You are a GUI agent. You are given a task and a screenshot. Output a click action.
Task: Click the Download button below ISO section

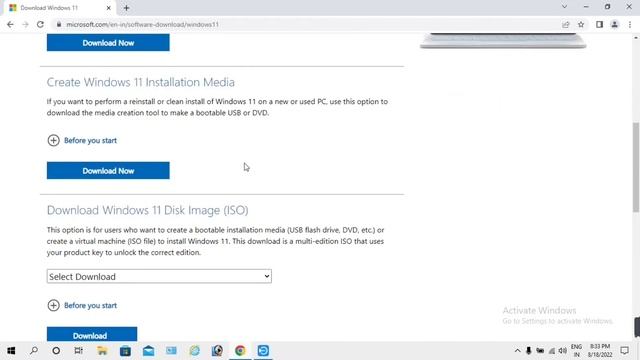click(x=92, y=334)
